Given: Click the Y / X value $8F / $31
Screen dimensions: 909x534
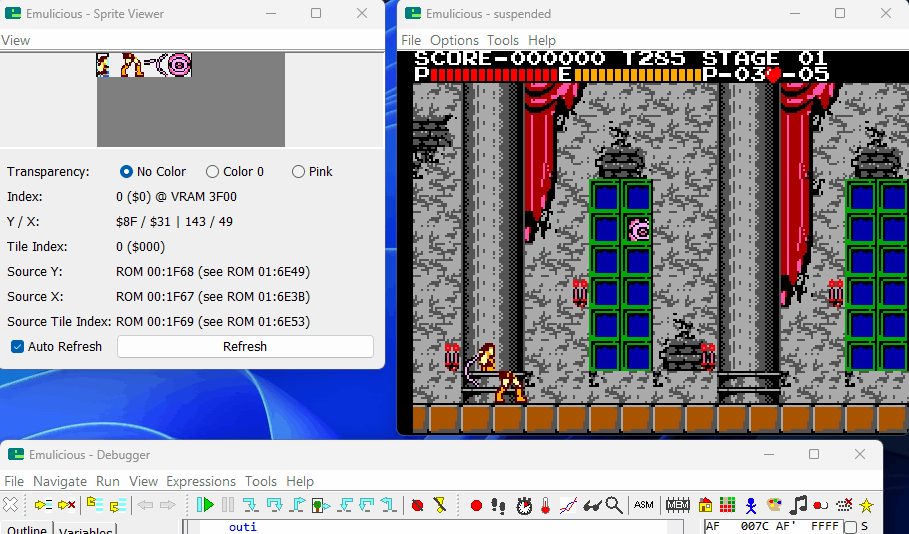Looking at the screenshot, I should click(174, 222).
